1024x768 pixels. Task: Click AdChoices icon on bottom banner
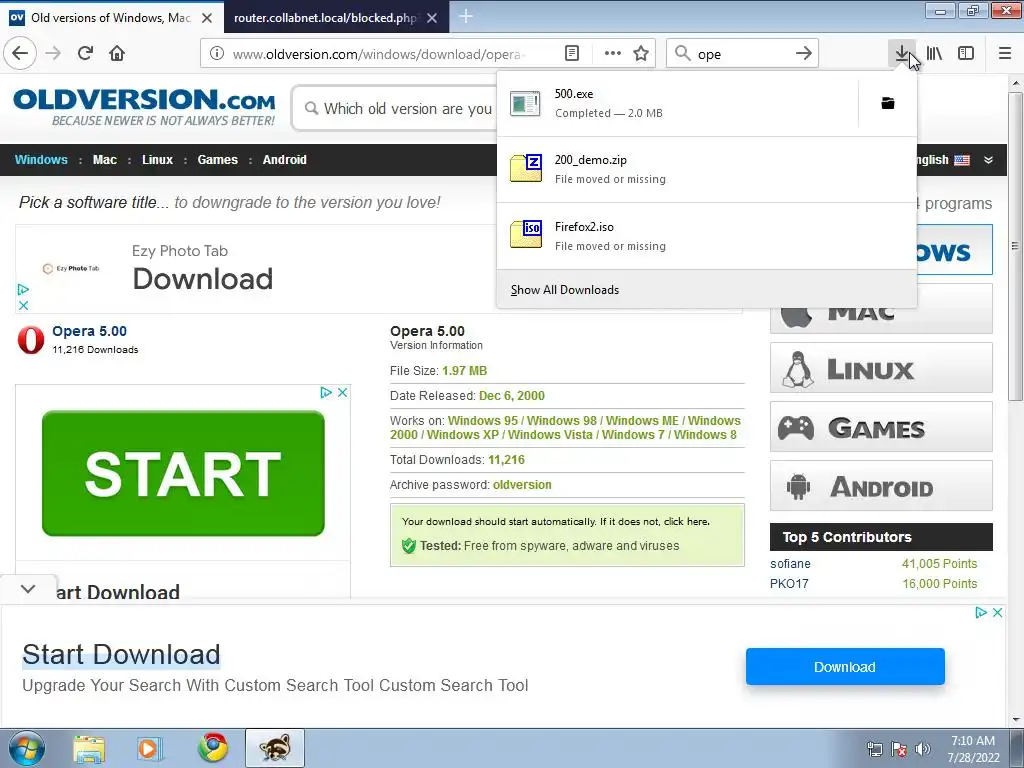(x=981, y=613)
